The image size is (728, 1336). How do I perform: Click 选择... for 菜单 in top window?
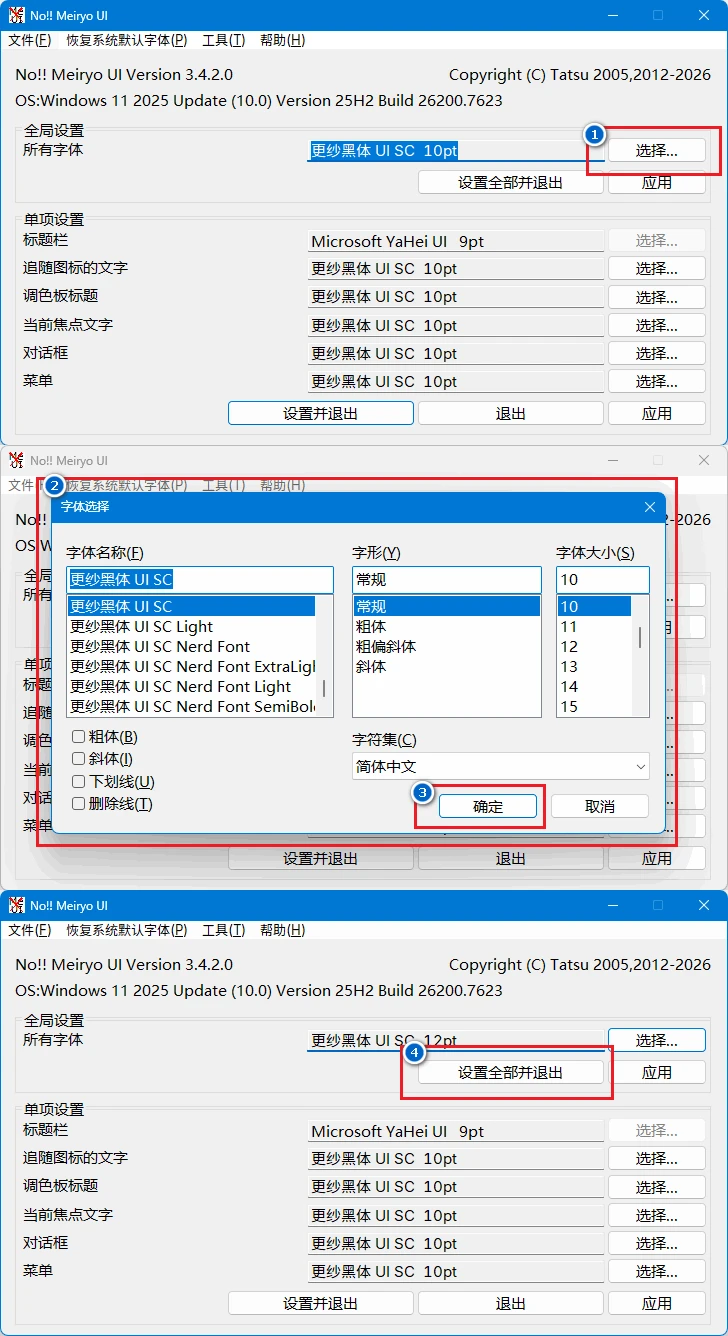(657, 381)
